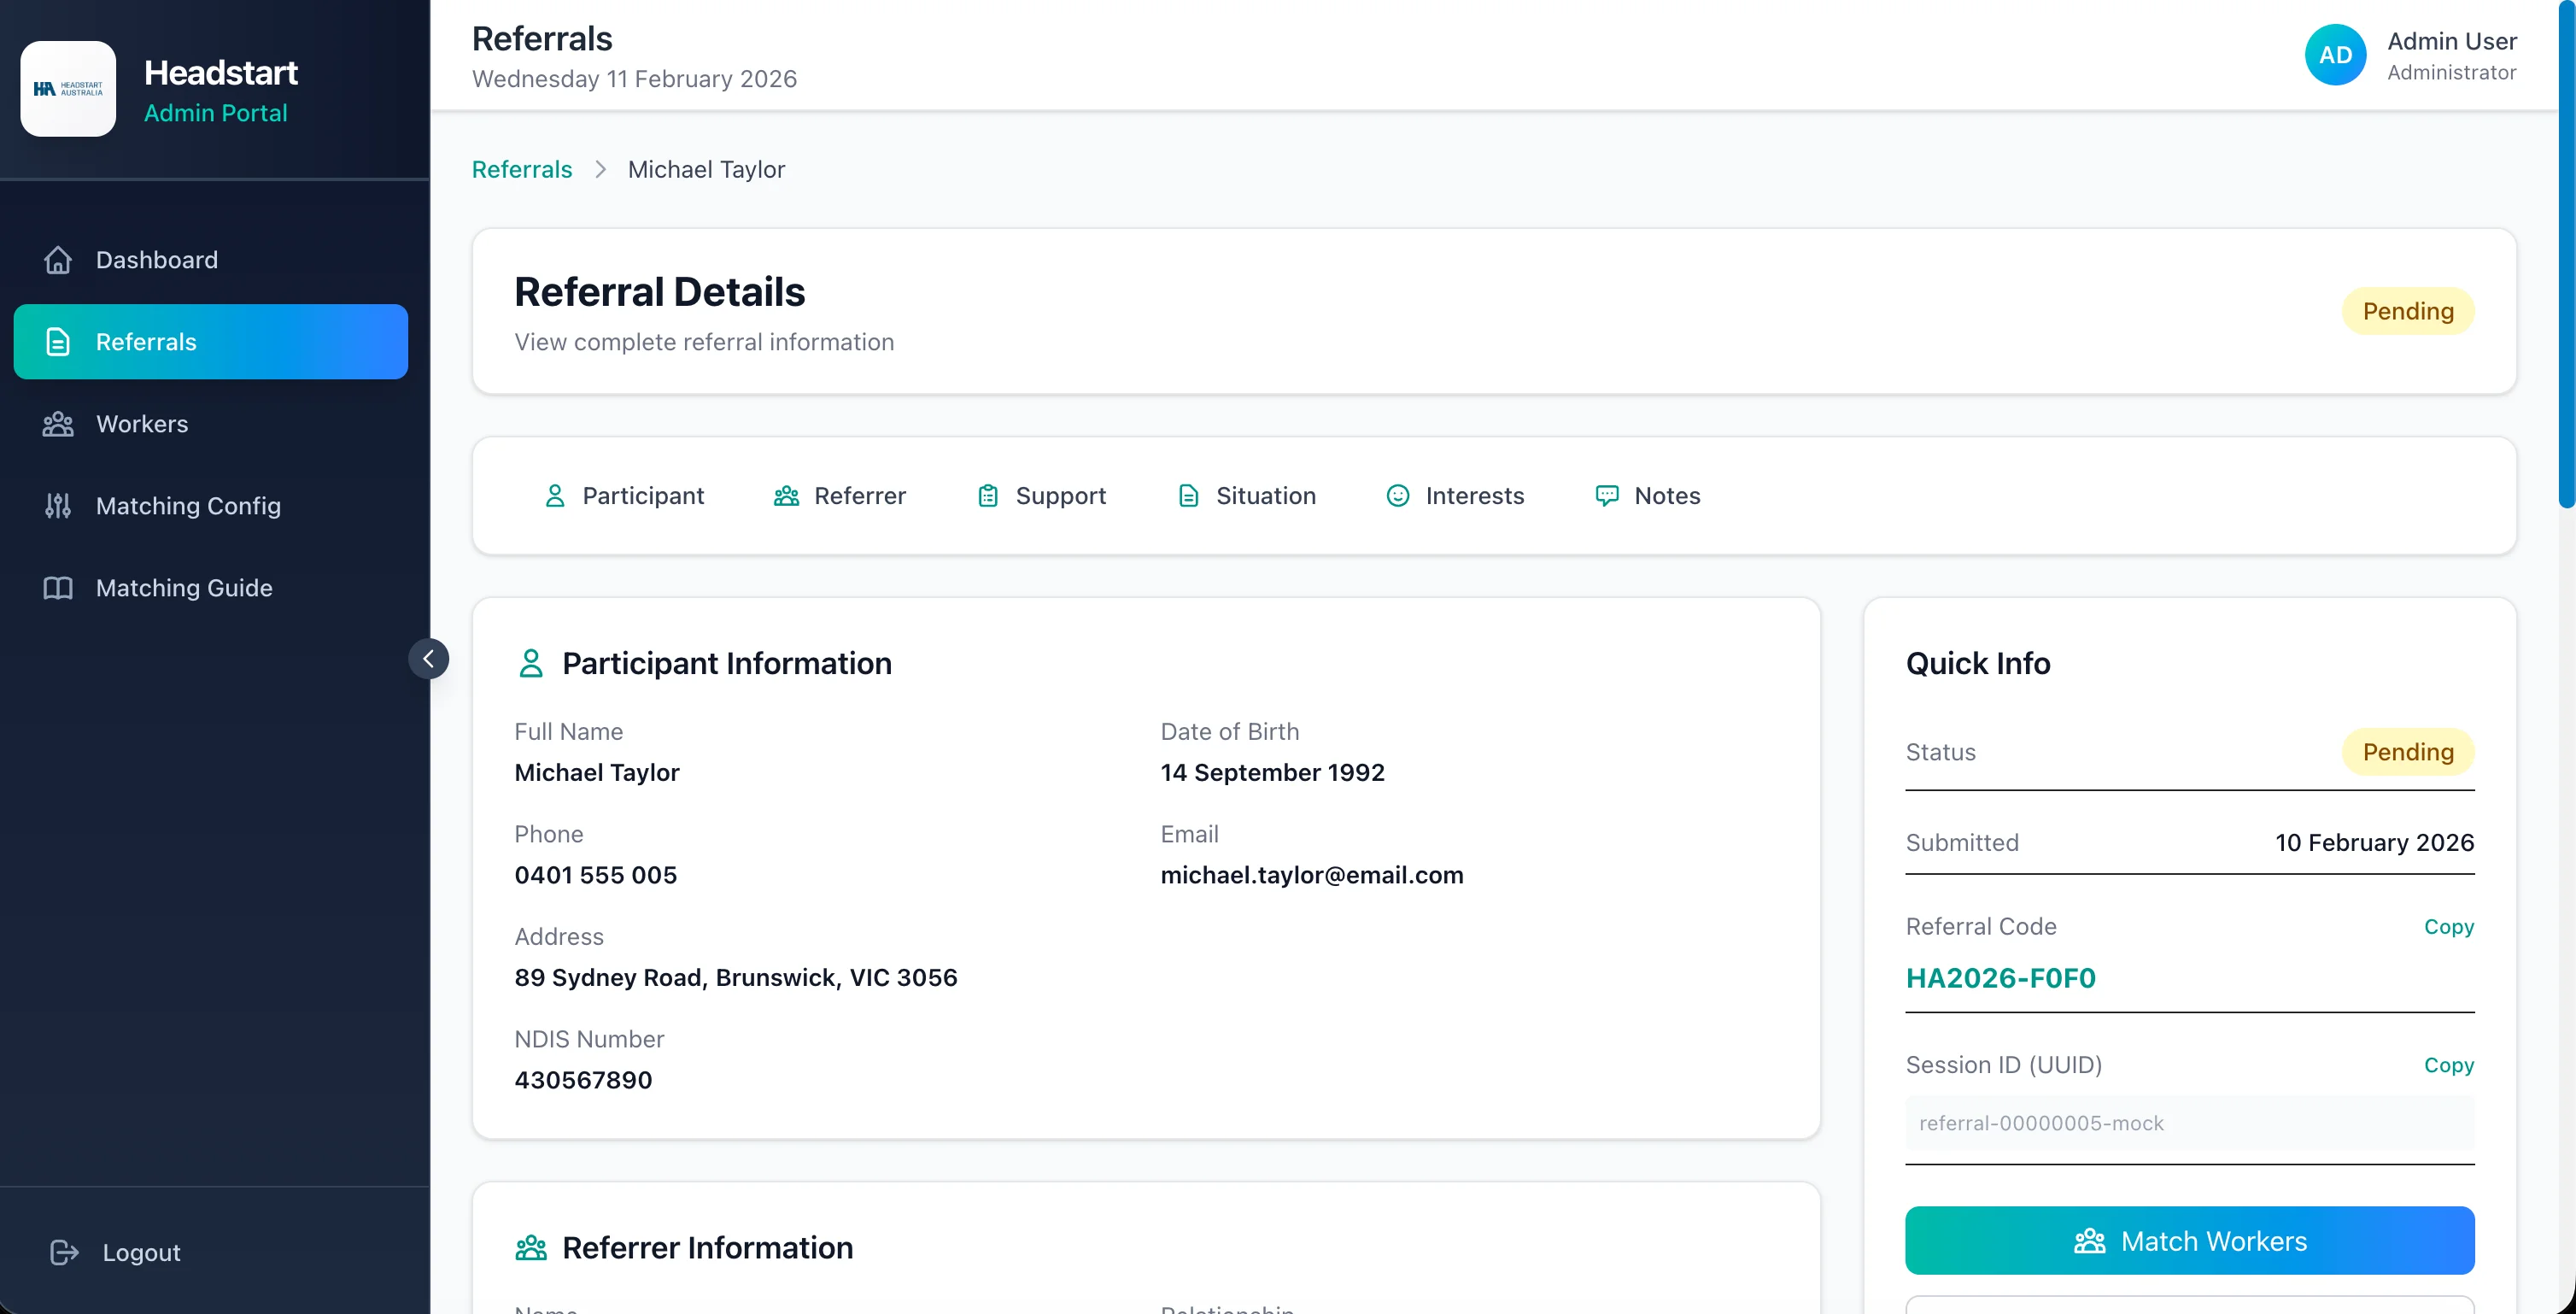Switch to the Notes tab
The width and height of the screenshot is (2576, 1314).
point(1647,496)
